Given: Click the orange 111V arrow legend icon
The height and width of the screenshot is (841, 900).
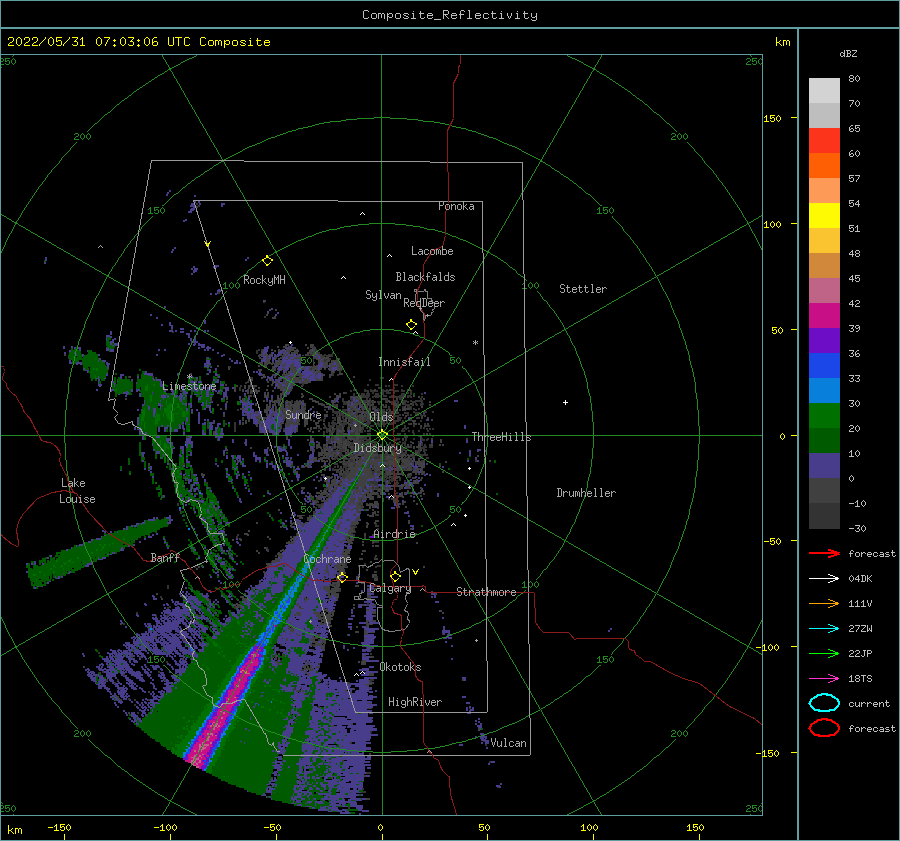Looking at the screenshot, I should point(824,603).
